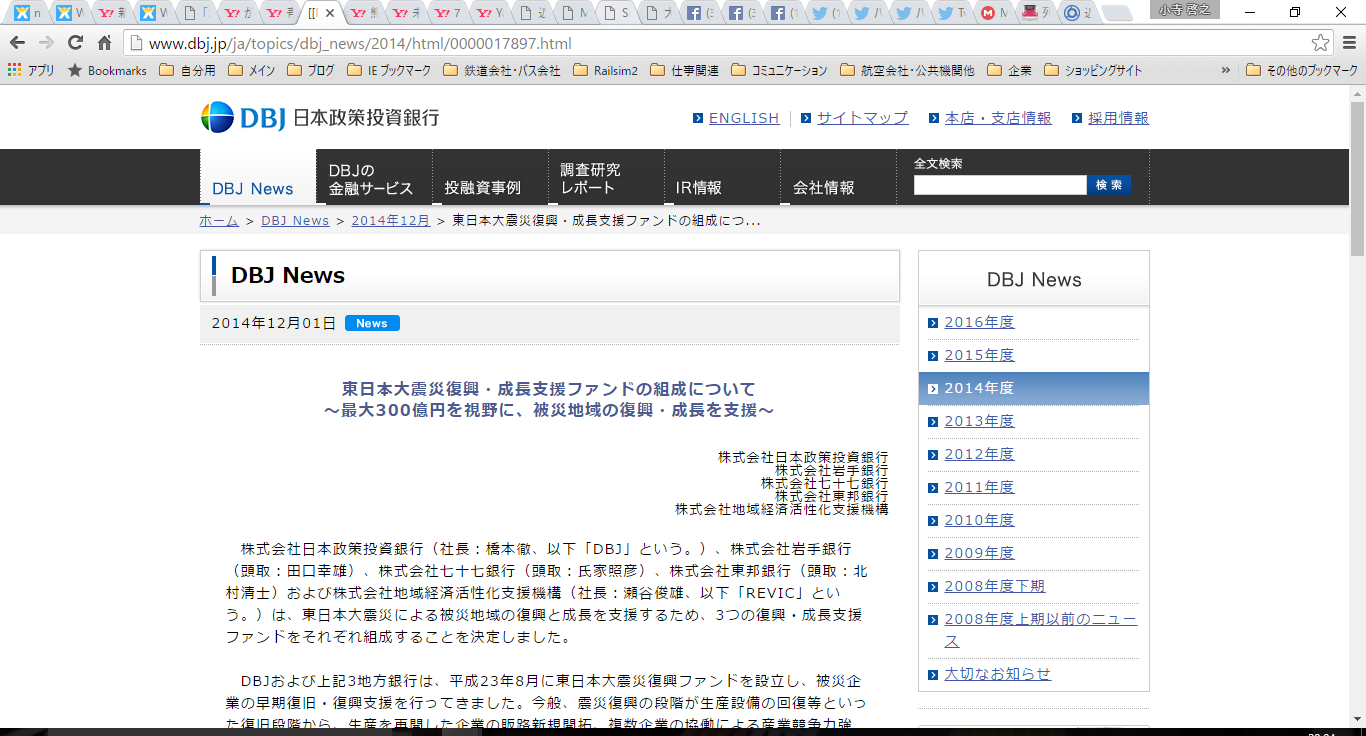Open the 調査研究レポート navigation item

tap(606, 178)
